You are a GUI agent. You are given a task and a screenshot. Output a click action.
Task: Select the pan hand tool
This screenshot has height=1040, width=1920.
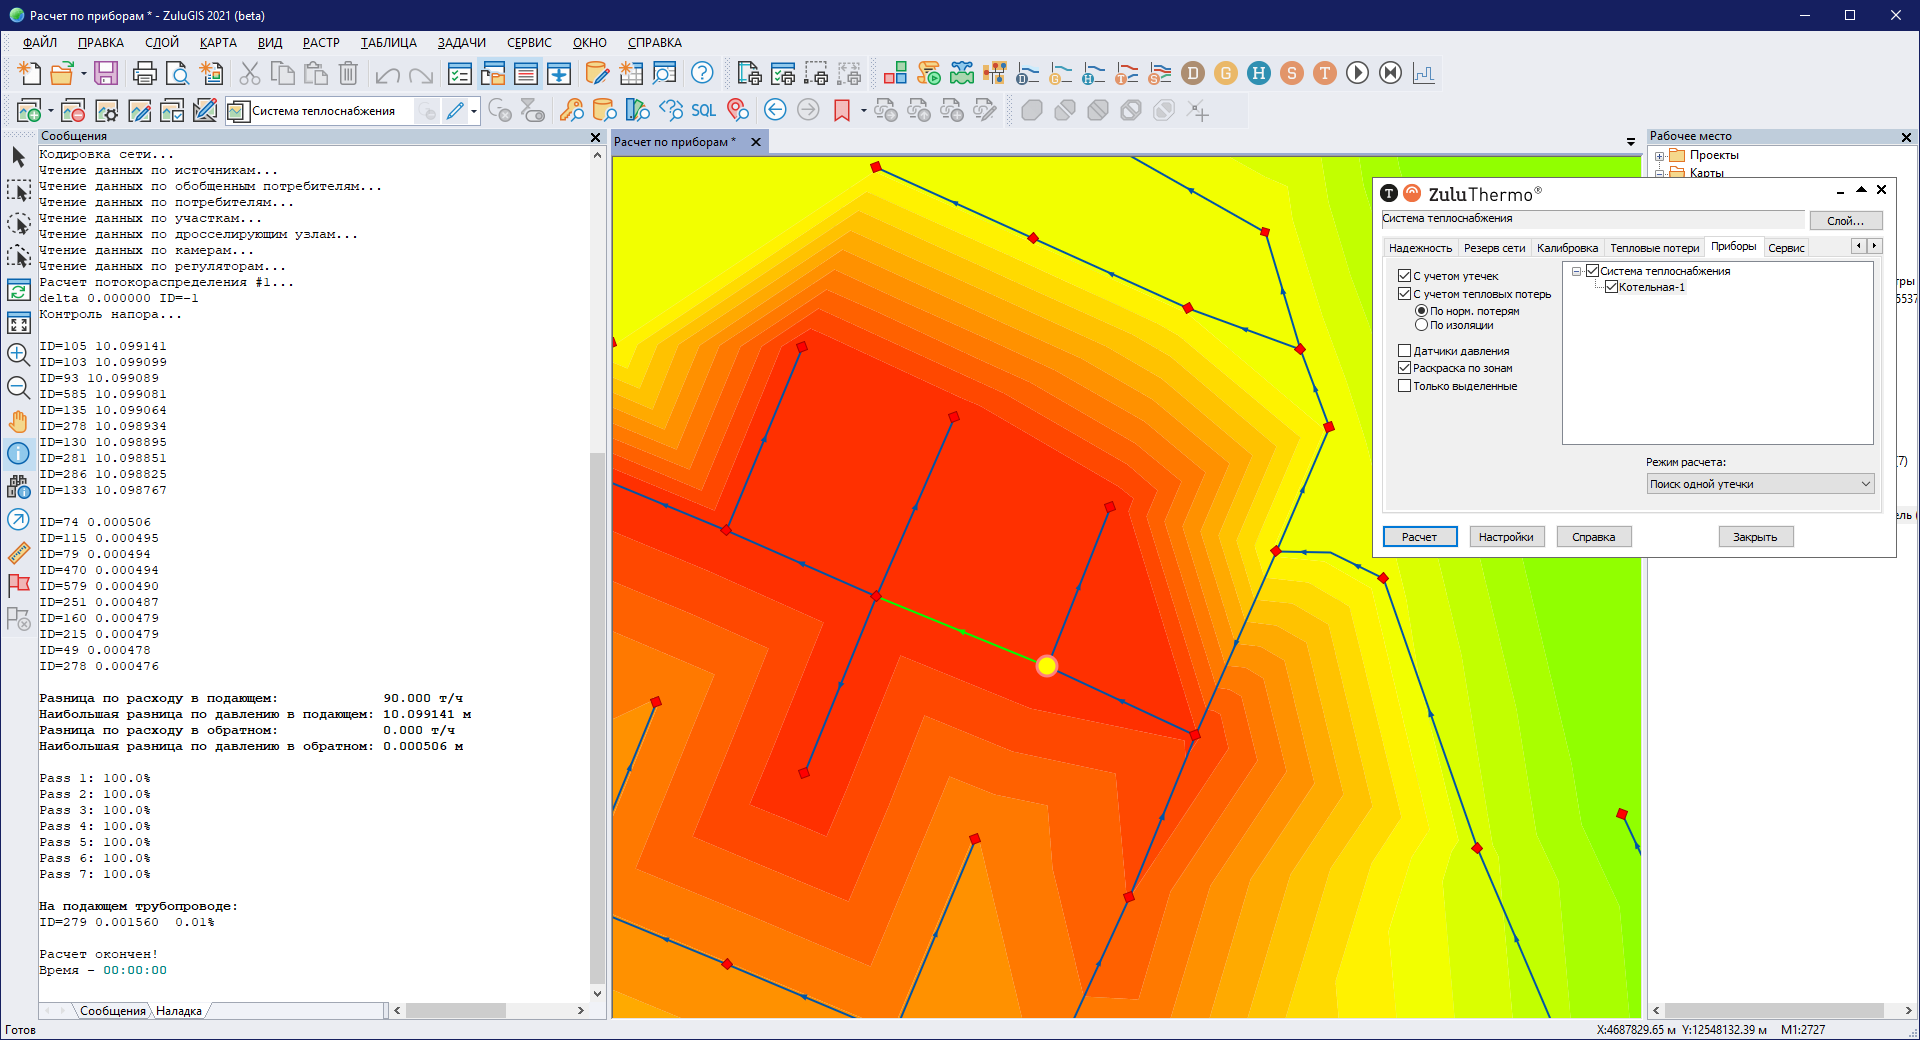18,421
